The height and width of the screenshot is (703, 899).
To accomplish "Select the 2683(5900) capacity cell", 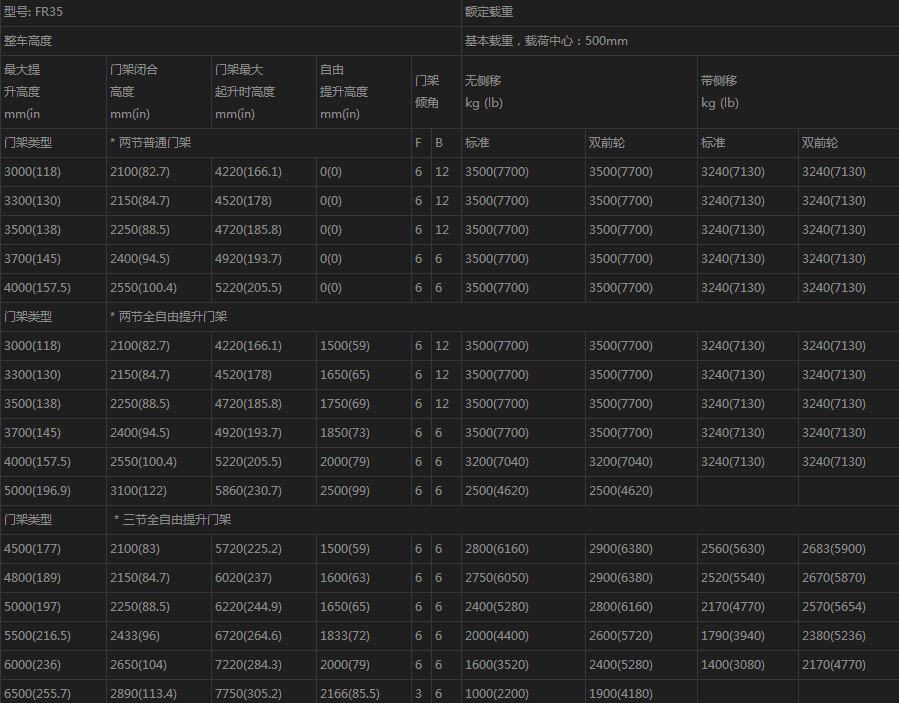I will 834,549.
